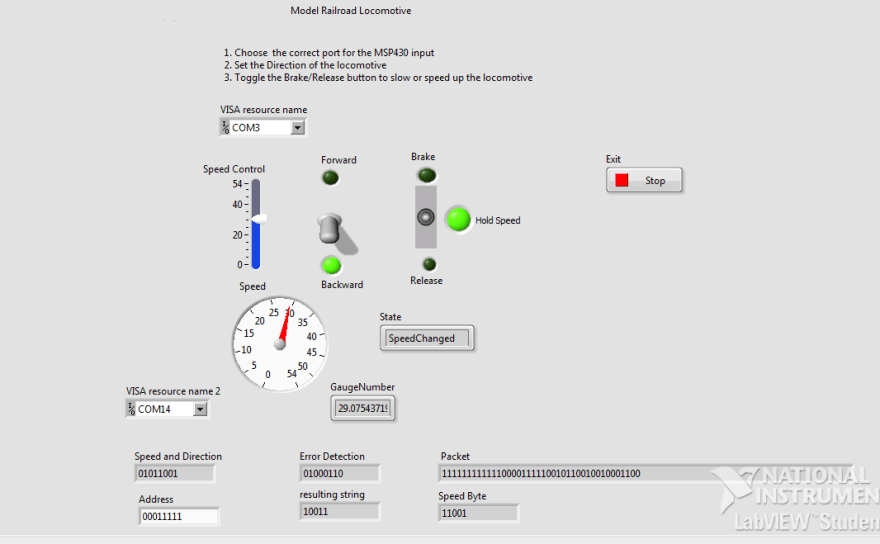Select the GaugeNumber value field
This screenshot has height=544, width=880.
(364, 408)
